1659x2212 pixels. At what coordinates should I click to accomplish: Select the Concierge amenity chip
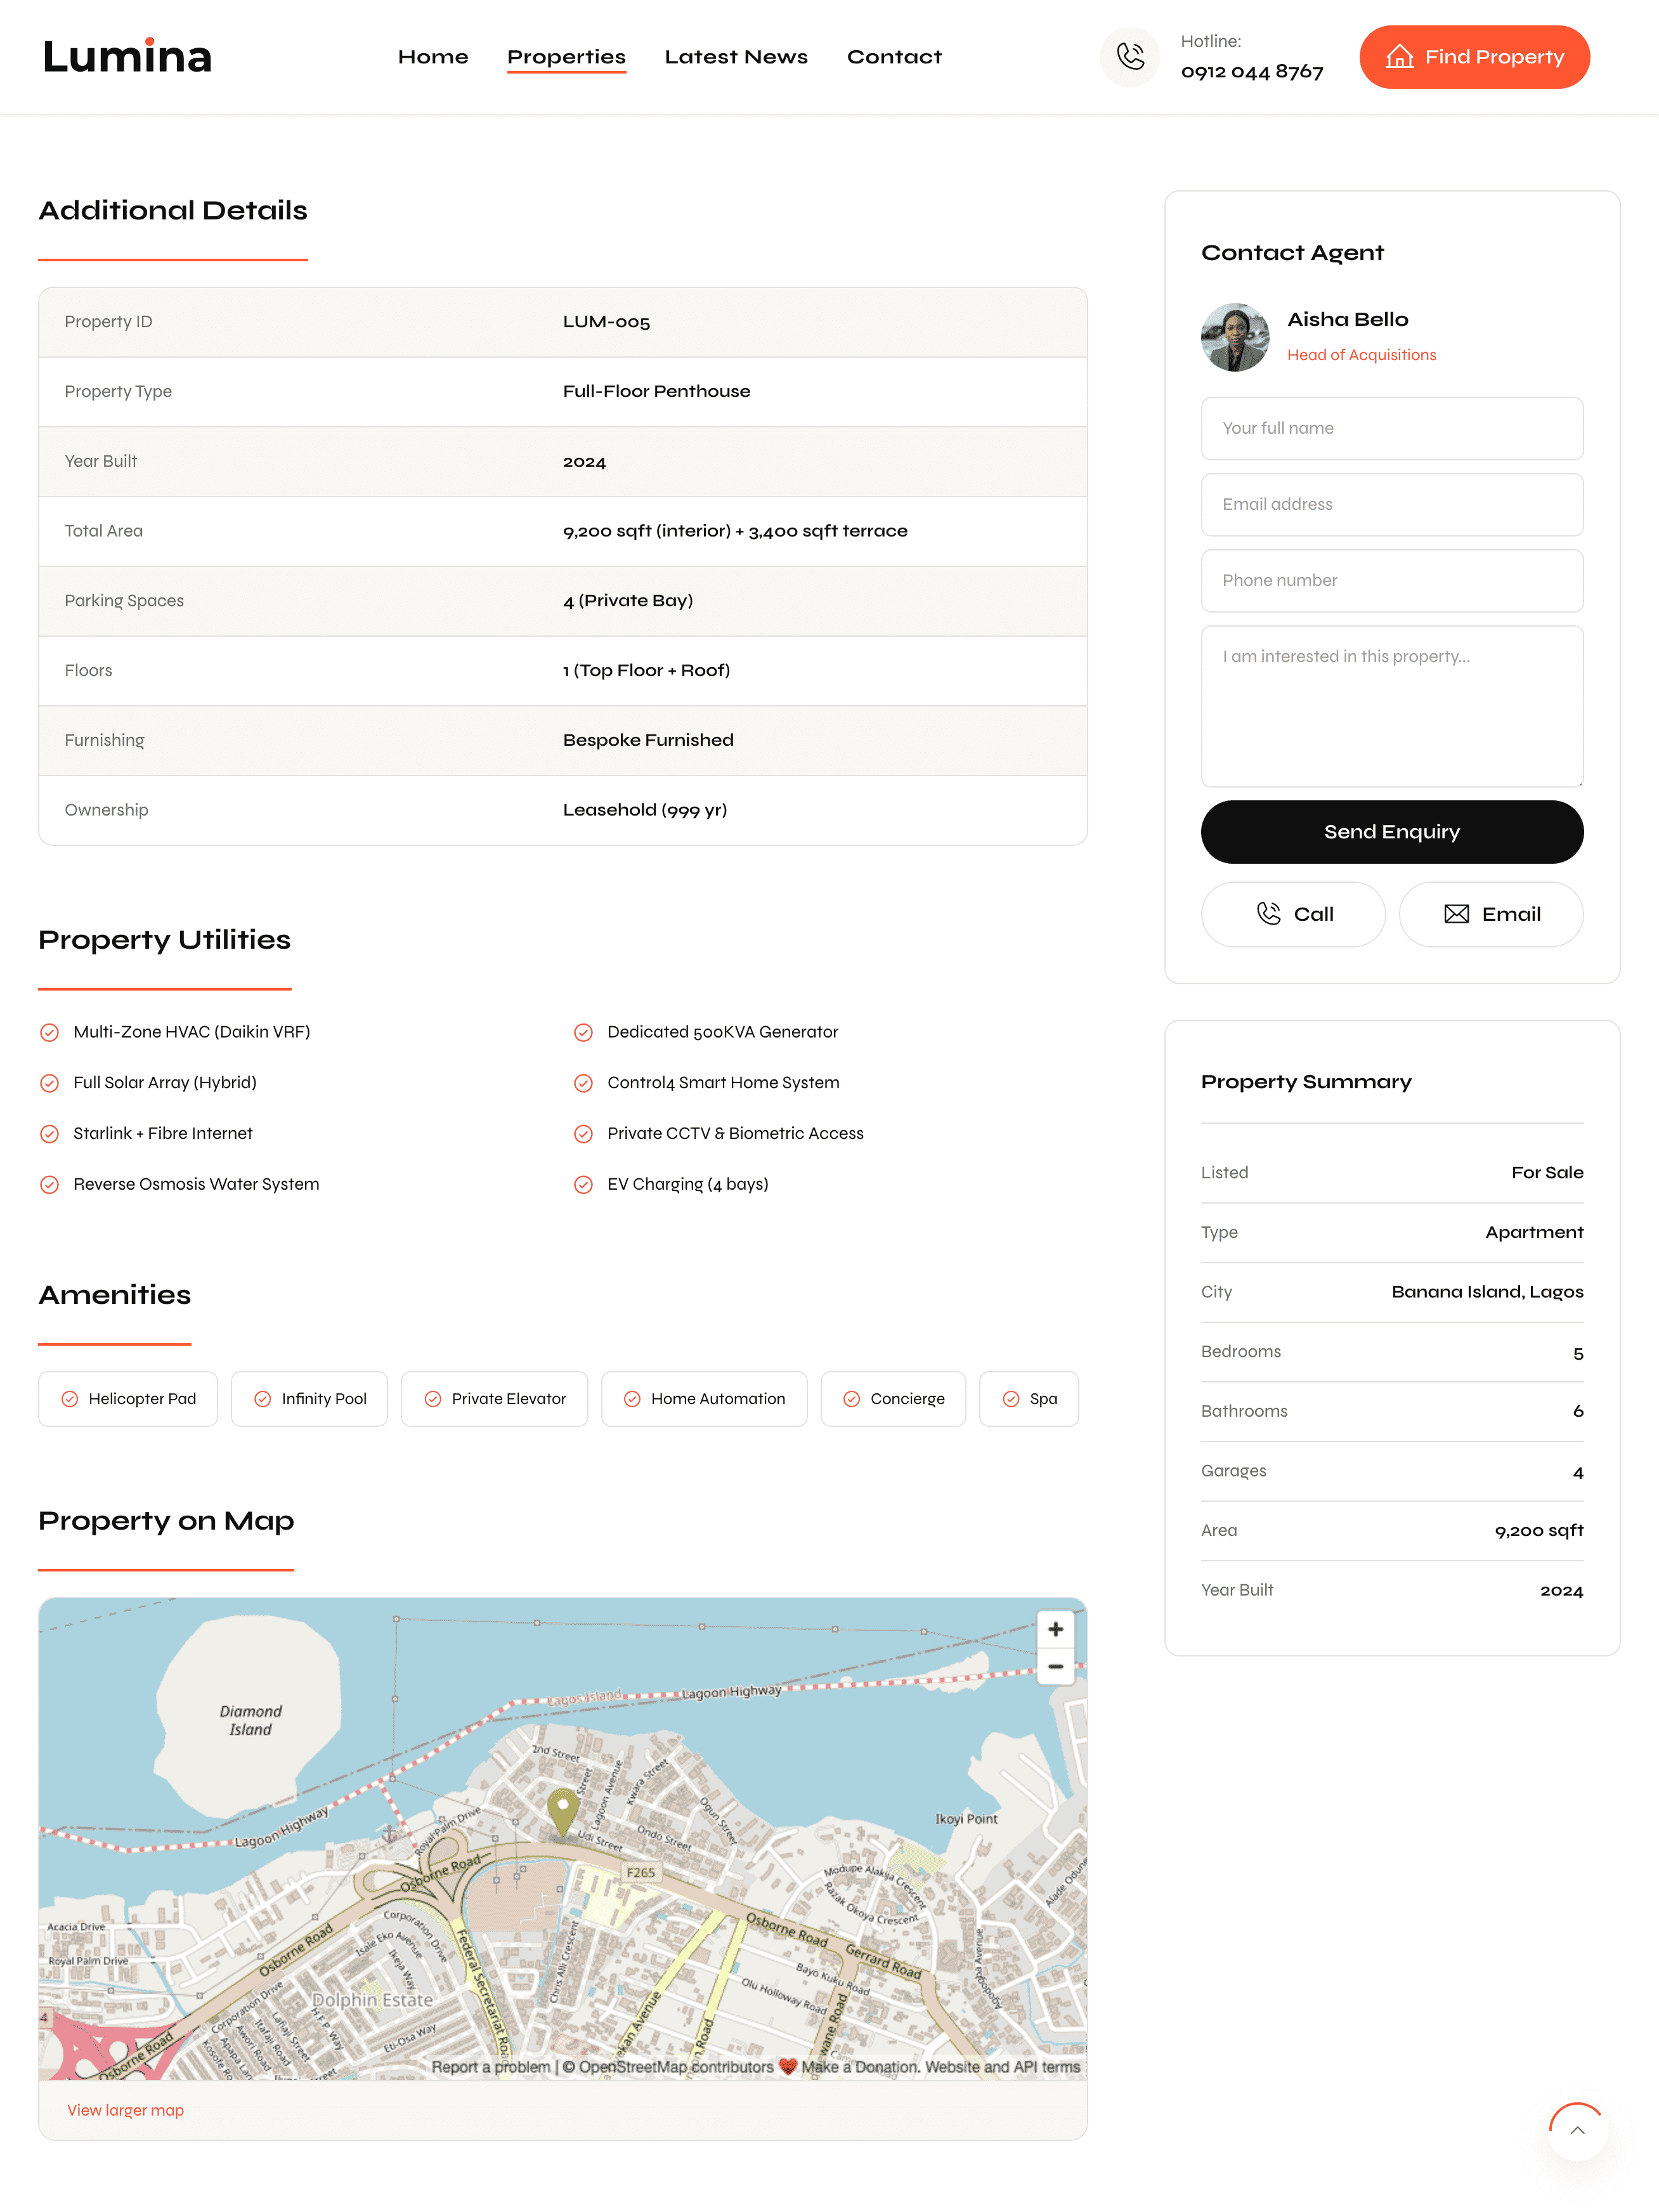coord(893,1399)
